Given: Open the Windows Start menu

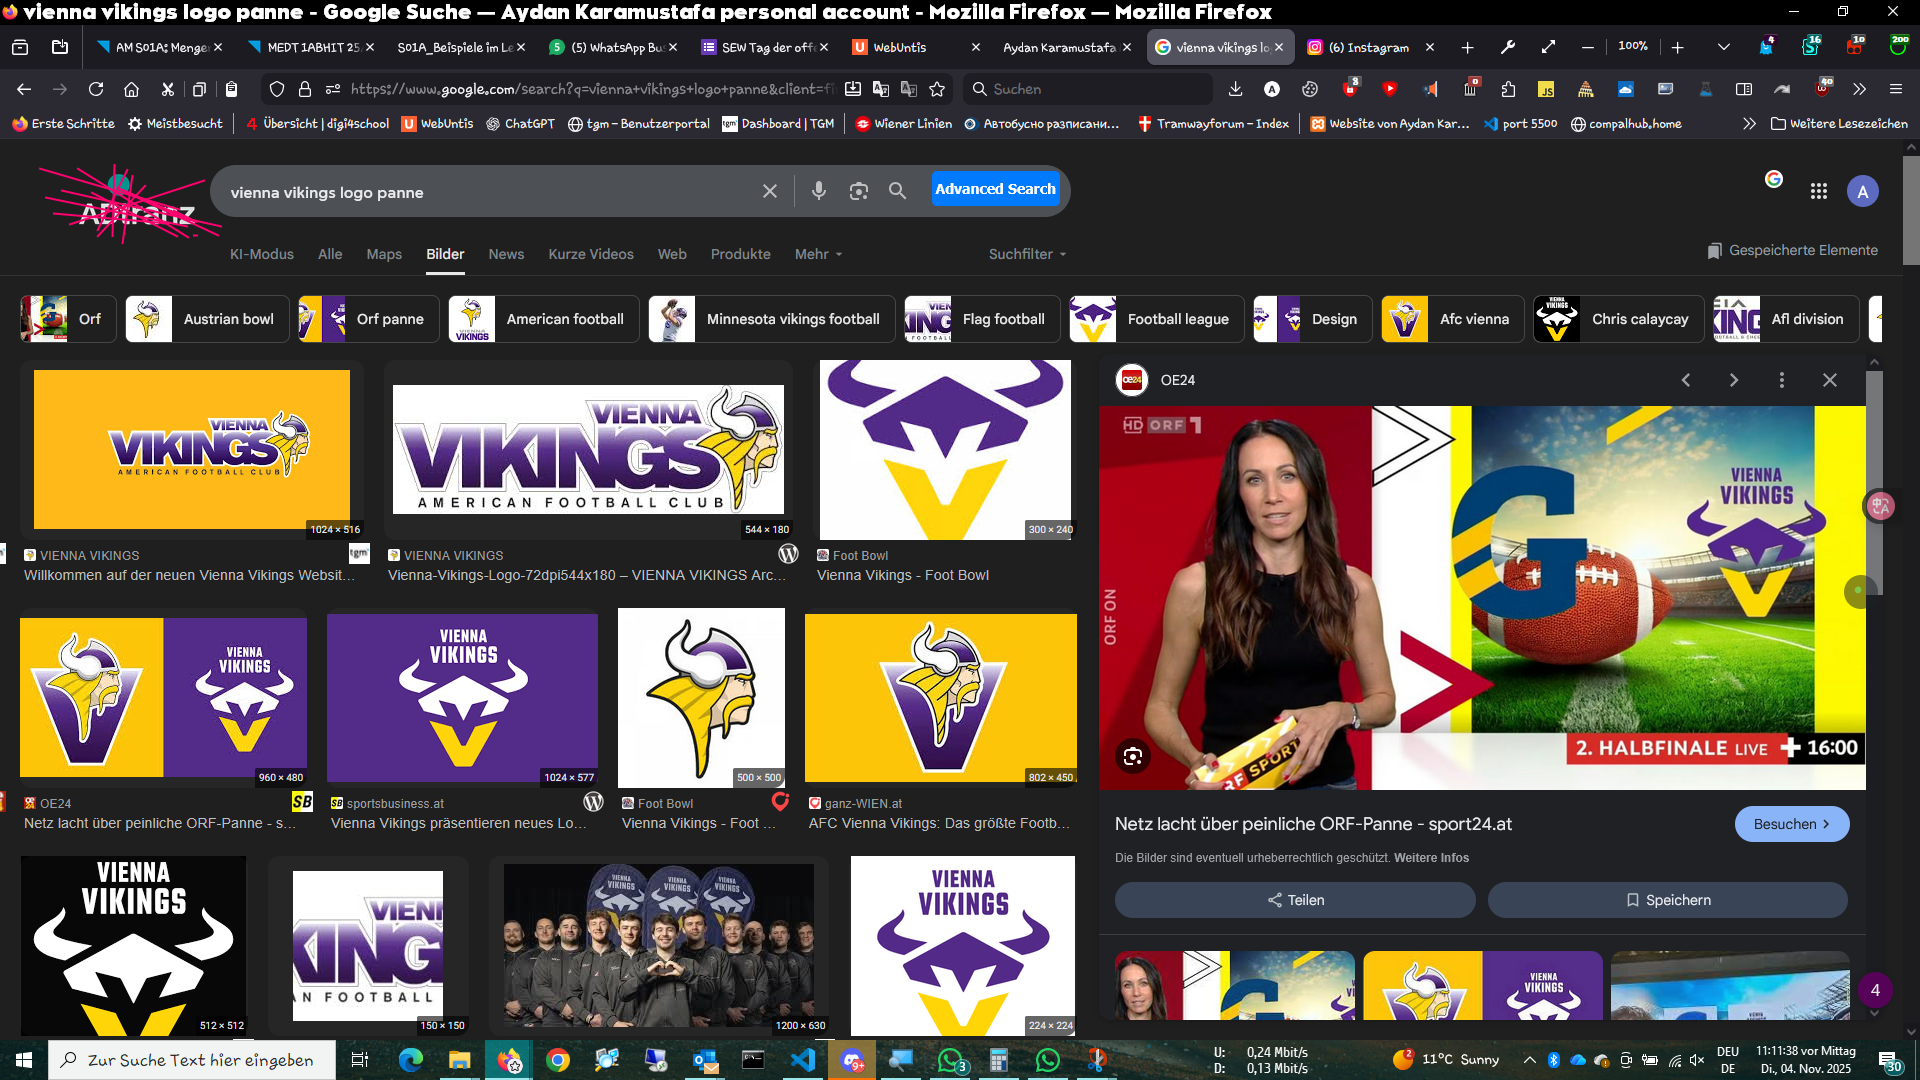Looking at the screenshot, I should (24, 1060).
